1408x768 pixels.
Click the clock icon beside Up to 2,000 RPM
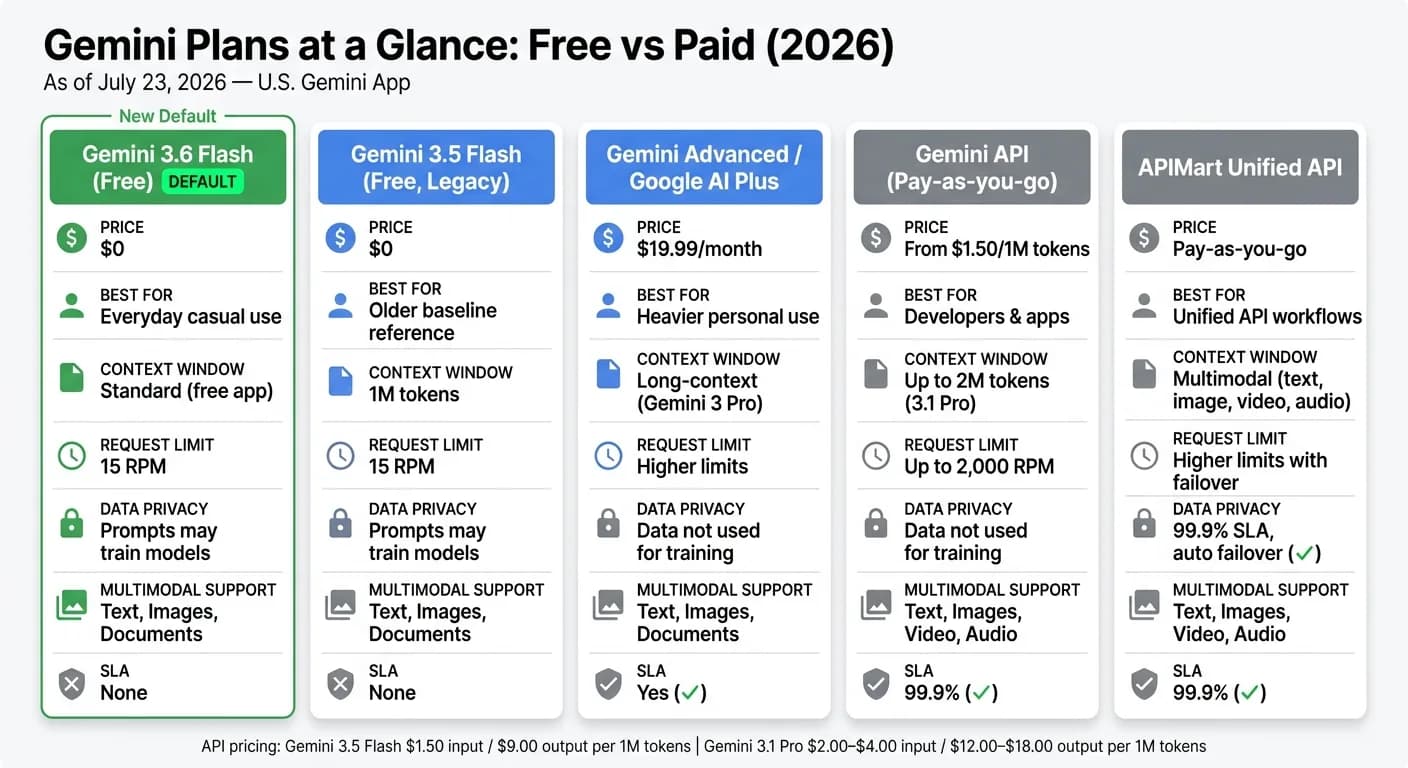pyautogui.click(x=876, y=456)
